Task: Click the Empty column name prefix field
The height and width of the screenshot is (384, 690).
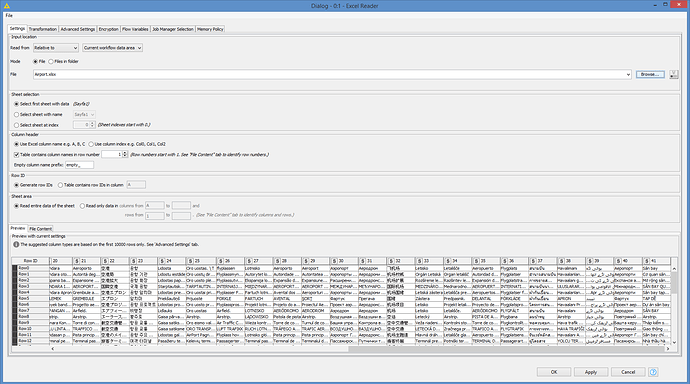Action: pyautogui.click(x=79, y=165)
